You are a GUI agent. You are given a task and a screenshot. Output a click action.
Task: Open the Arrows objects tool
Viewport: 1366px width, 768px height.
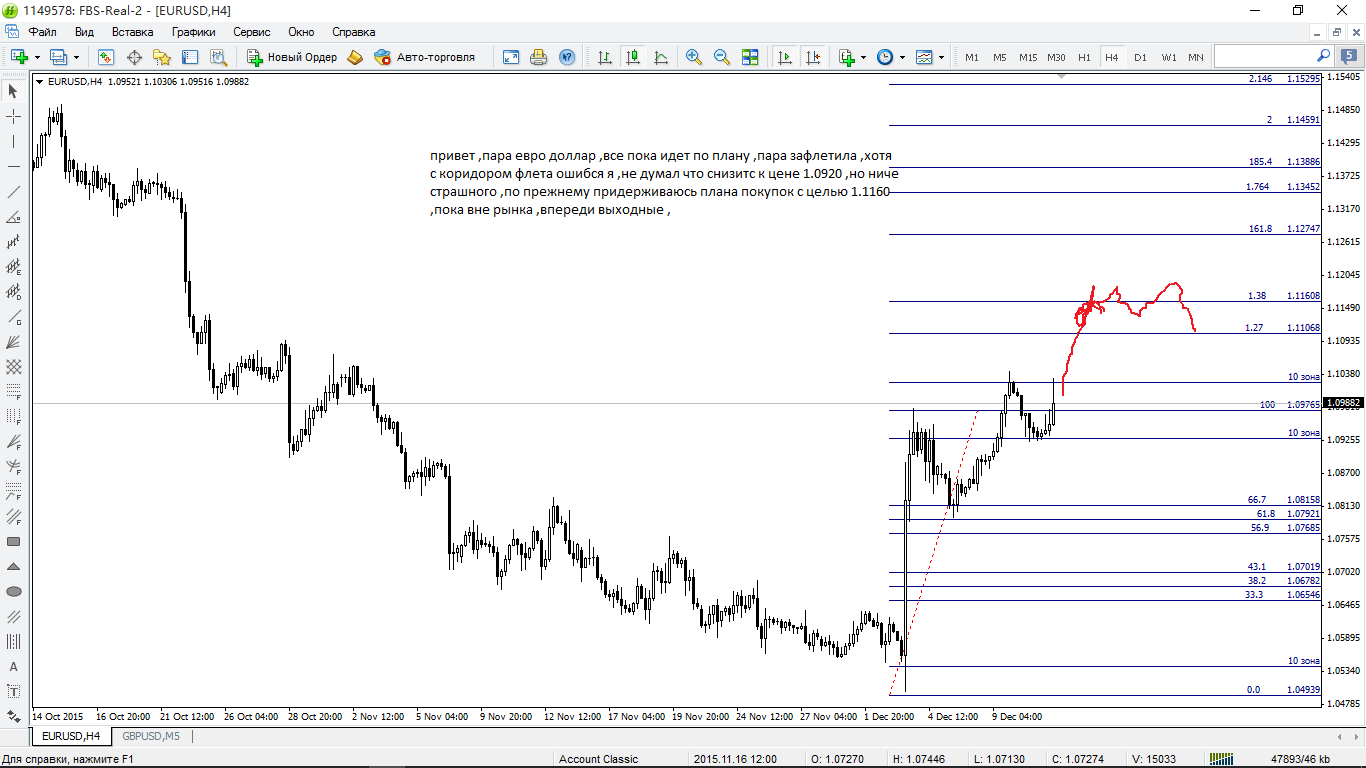click(x=14, y=717)
